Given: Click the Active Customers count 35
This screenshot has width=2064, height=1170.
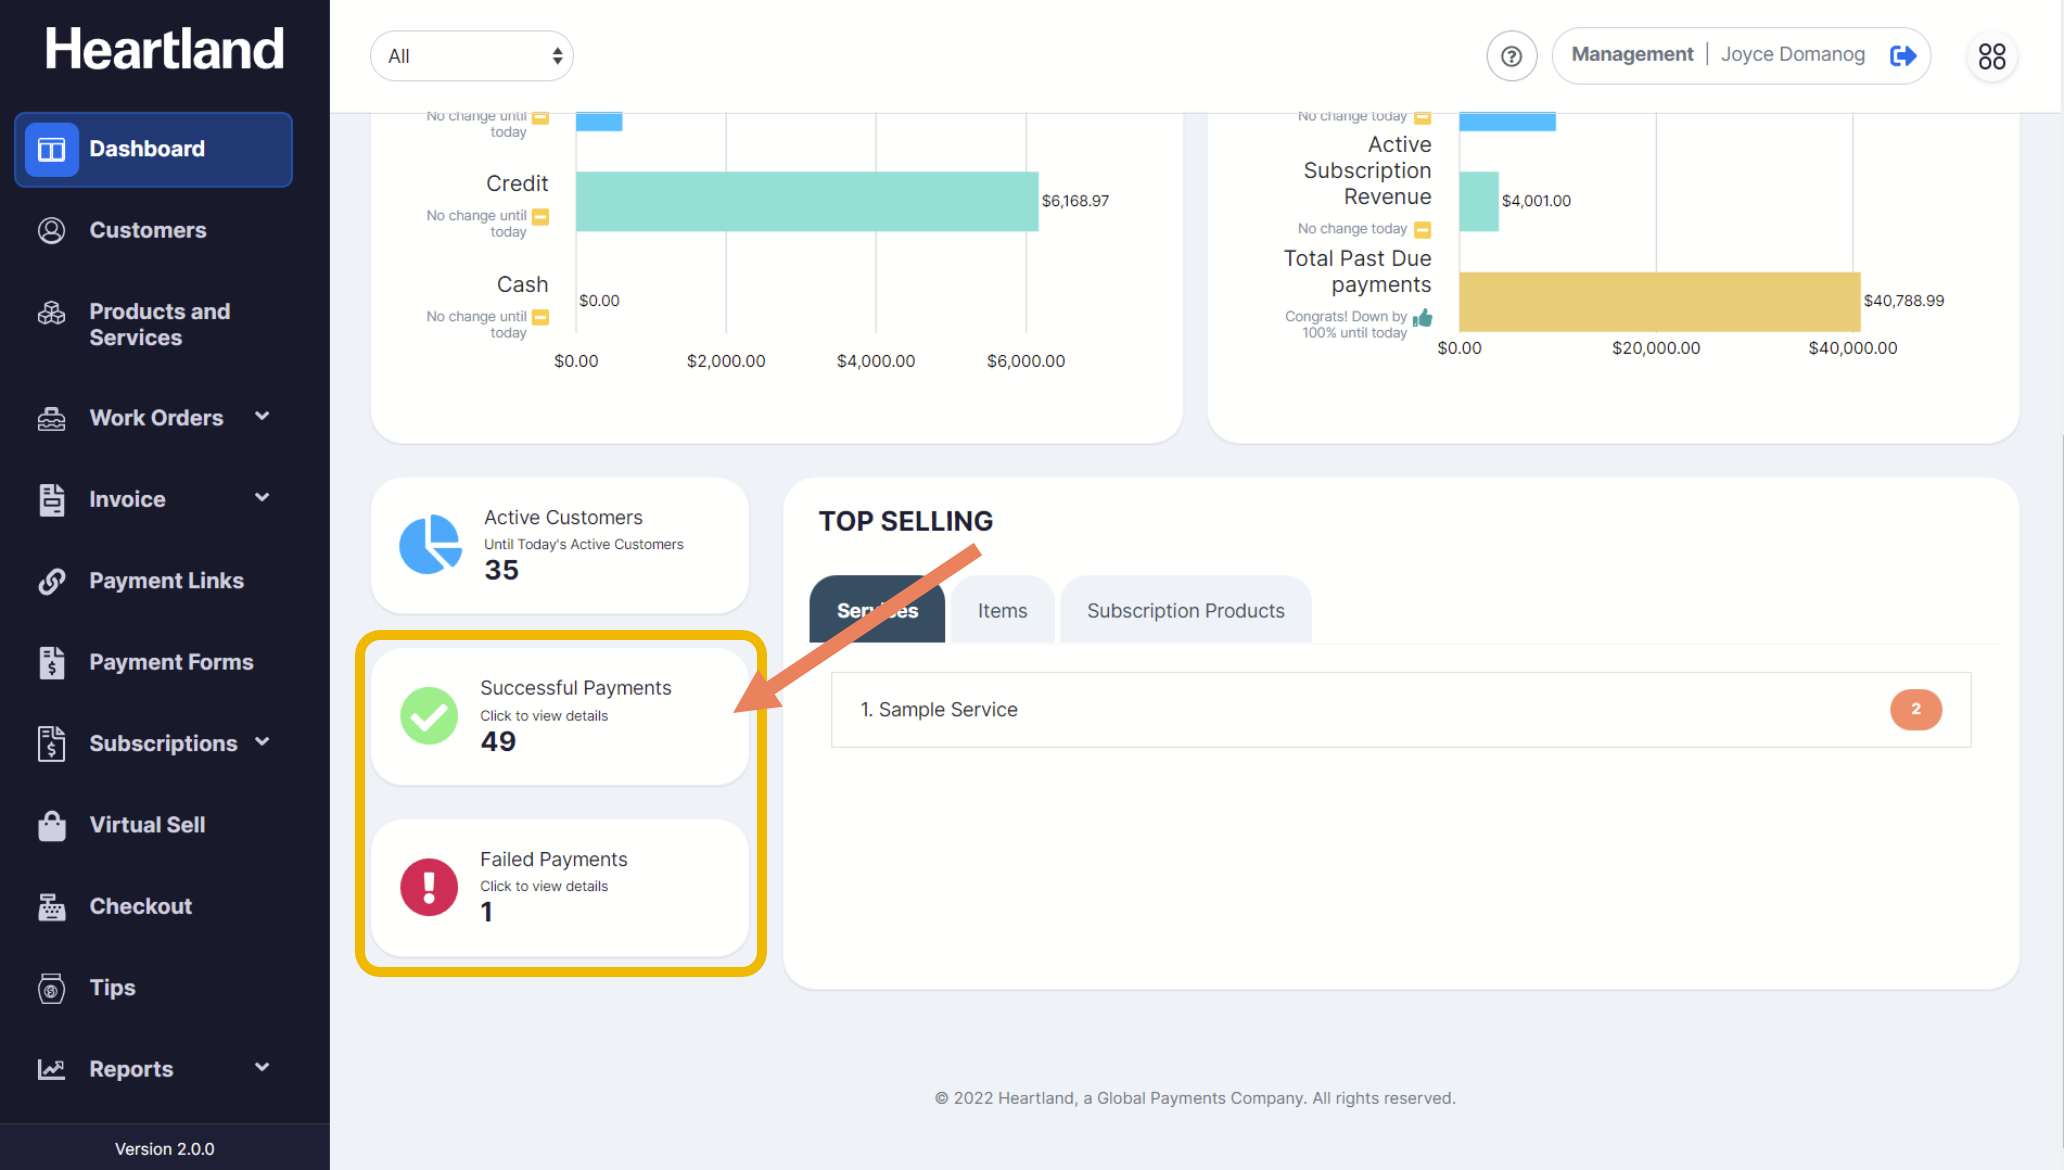Looking at the screenshot, I should pos(501,571).
